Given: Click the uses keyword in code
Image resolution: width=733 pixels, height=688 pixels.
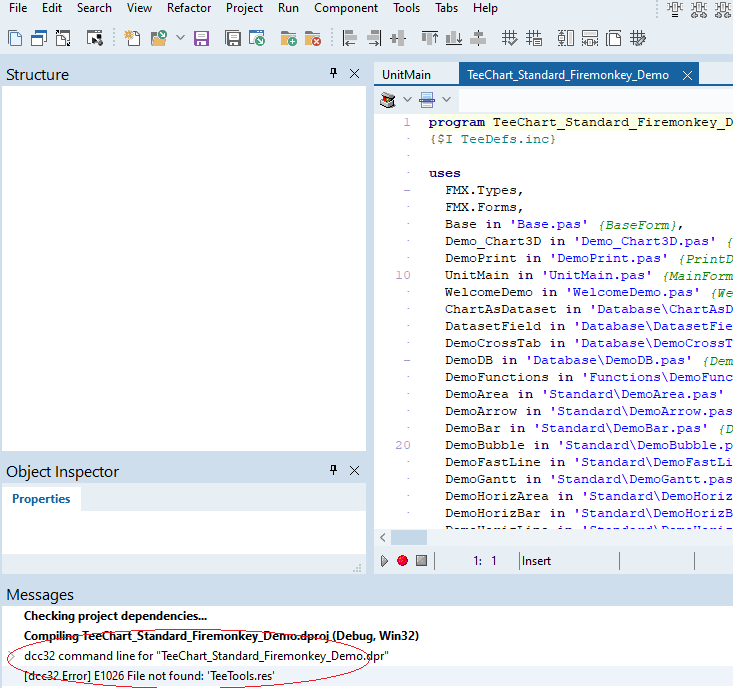Looking at the screenshot, I should tap(445, 173).
